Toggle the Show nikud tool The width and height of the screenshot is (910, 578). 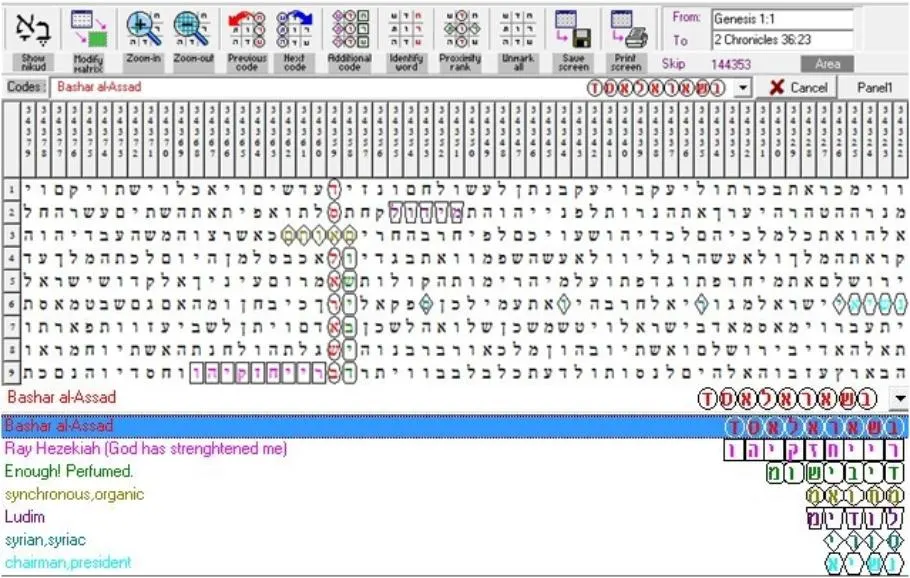click(33, 38)
